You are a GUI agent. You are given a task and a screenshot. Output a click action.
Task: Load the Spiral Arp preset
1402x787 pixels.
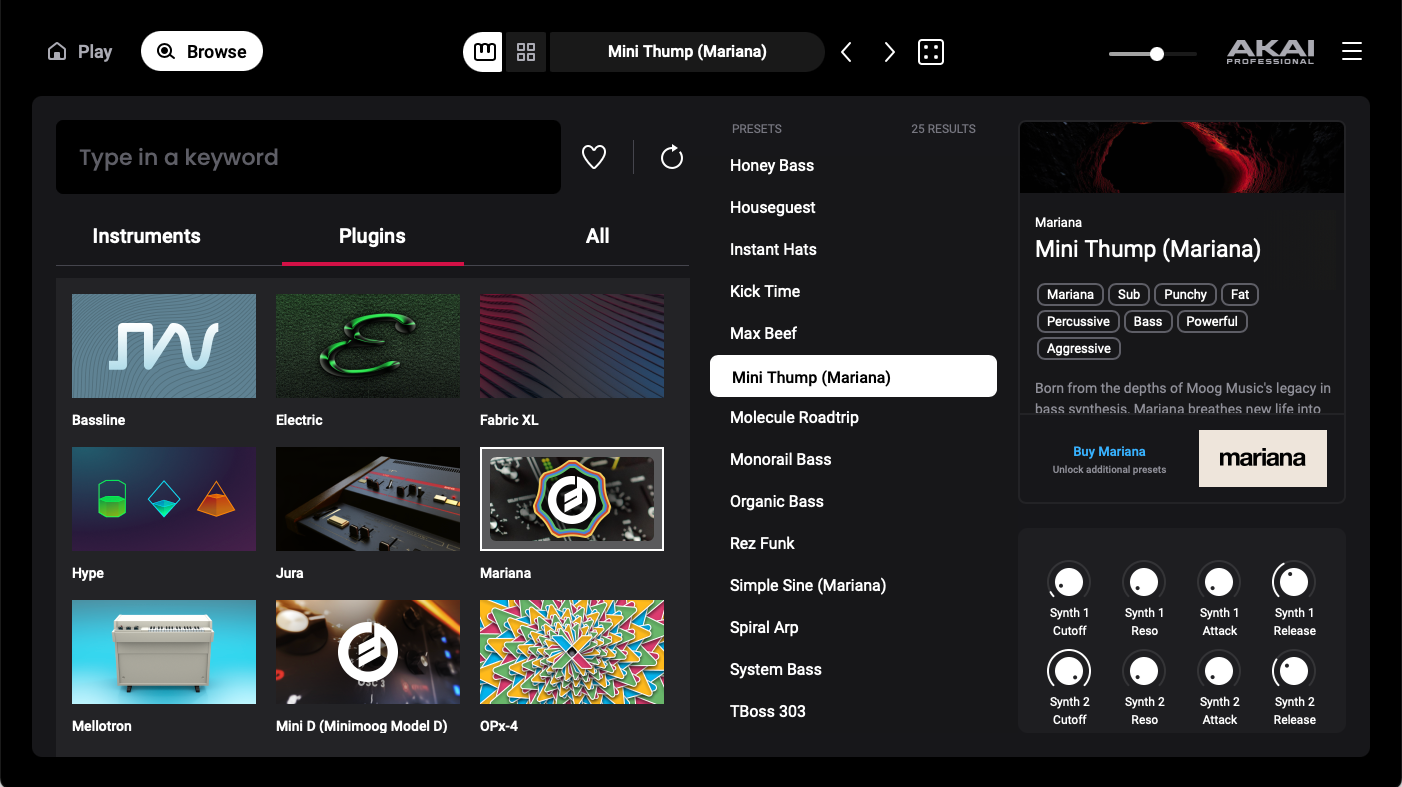pos(764,627)
